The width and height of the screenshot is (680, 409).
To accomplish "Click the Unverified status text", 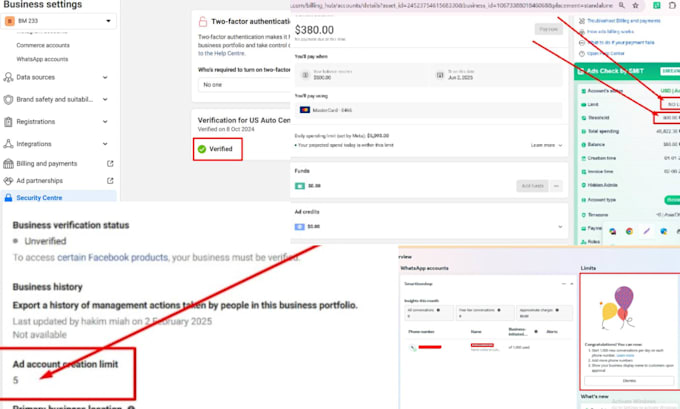I will [x=45, y=241].
